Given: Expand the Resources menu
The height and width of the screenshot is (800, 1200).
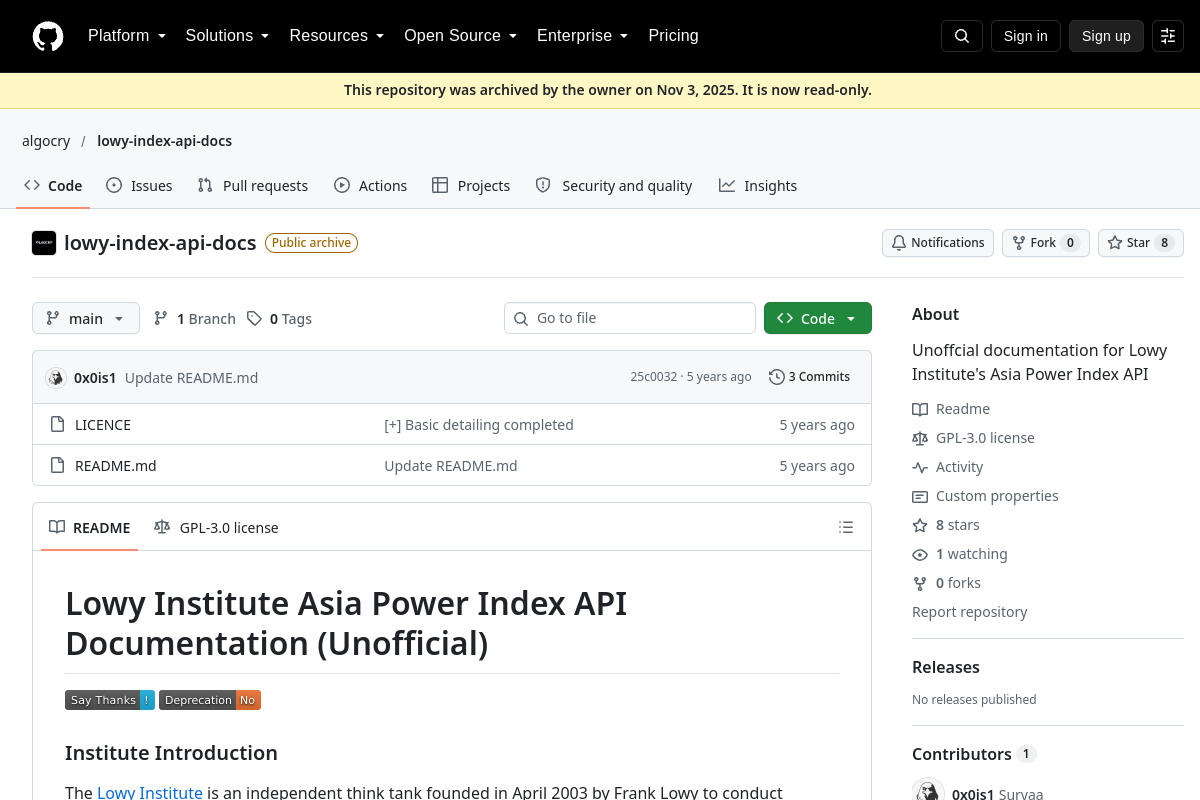Looking at the screenshot, I should (337, 36).
